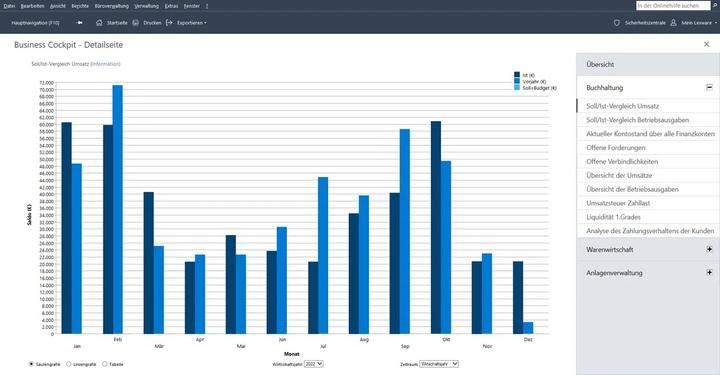Open the Büroverwaltung menu
720x375 pixels.
pyautogui.click(x=112, y=6)
